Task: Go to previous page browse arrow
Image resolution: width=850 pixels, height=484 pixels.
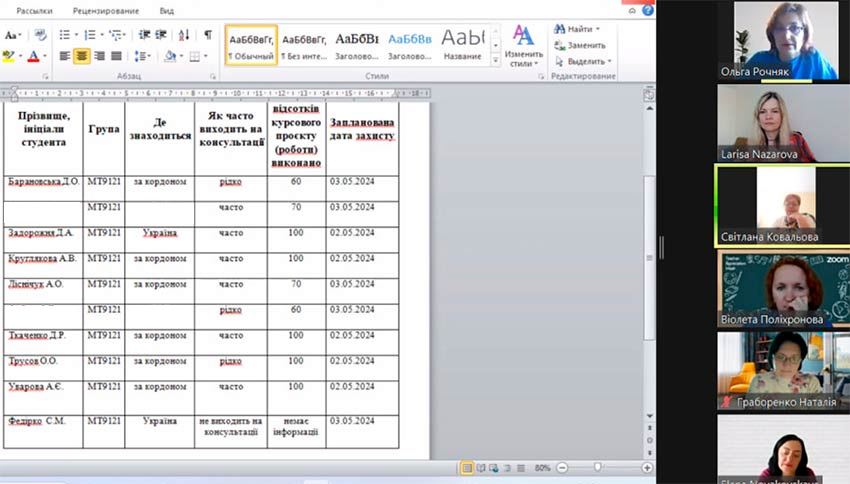Action: 649,428
